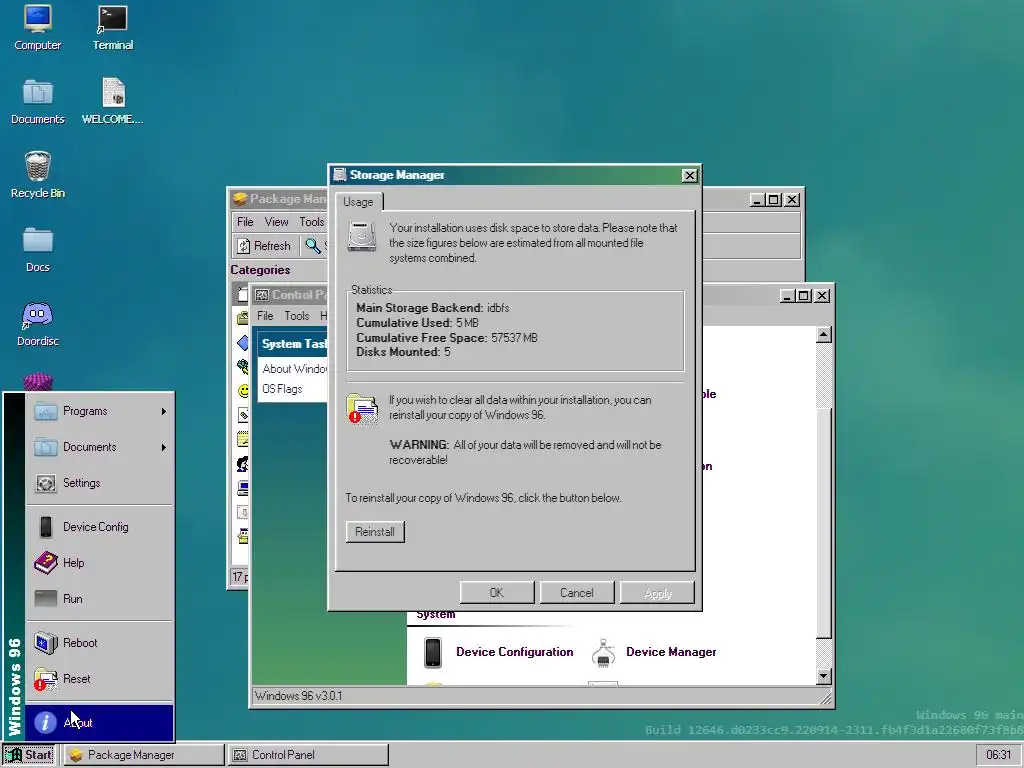Click the Reset icon in Start menu
1024x768 pixels.
coord(46,679)
